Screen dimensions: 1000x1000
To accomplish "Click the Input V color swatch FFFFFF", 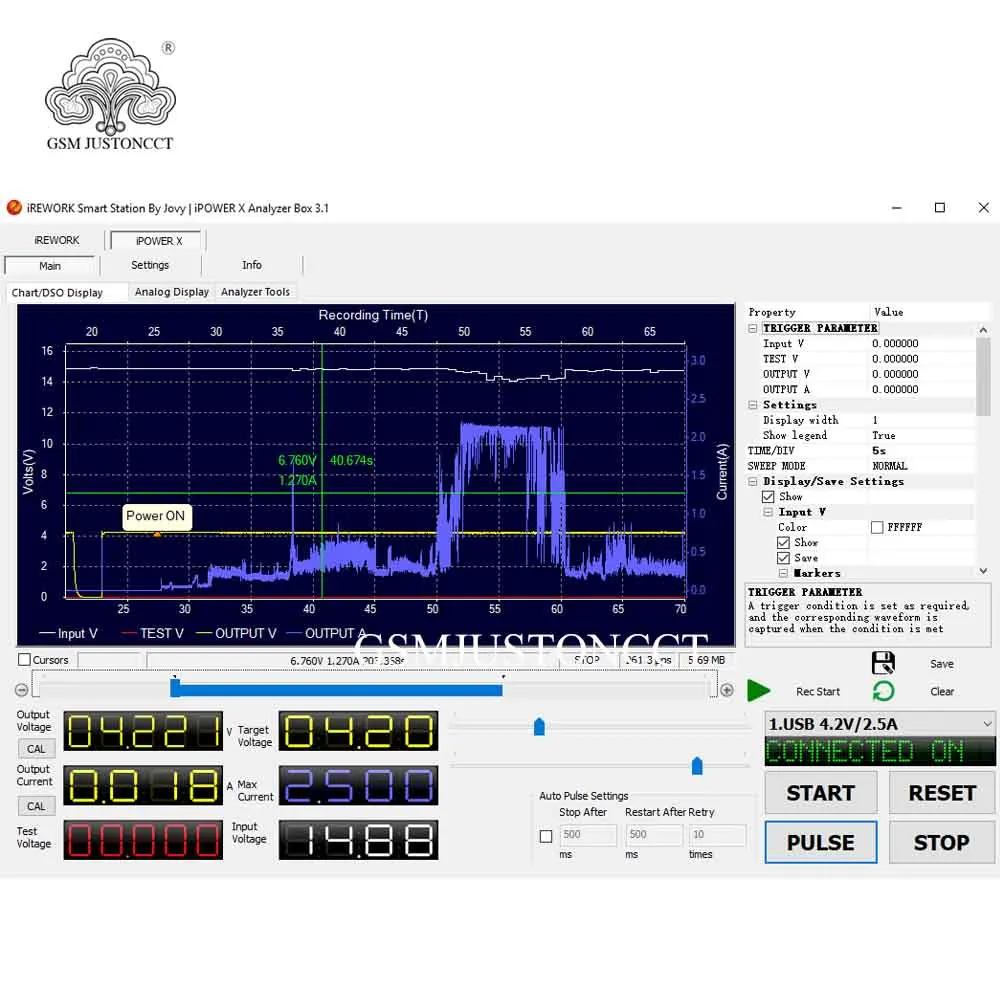I will 877,527.
